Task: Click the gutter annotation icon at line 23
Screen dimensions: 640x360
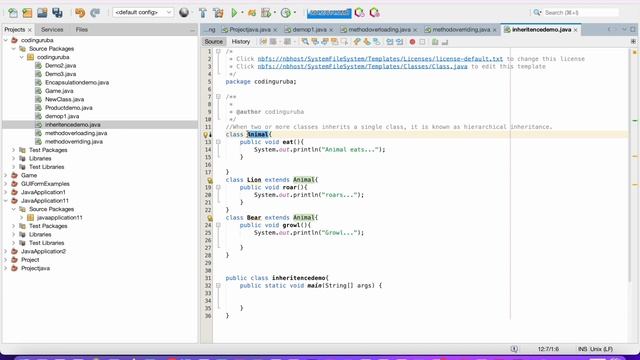Action: [x=210, y=218]
